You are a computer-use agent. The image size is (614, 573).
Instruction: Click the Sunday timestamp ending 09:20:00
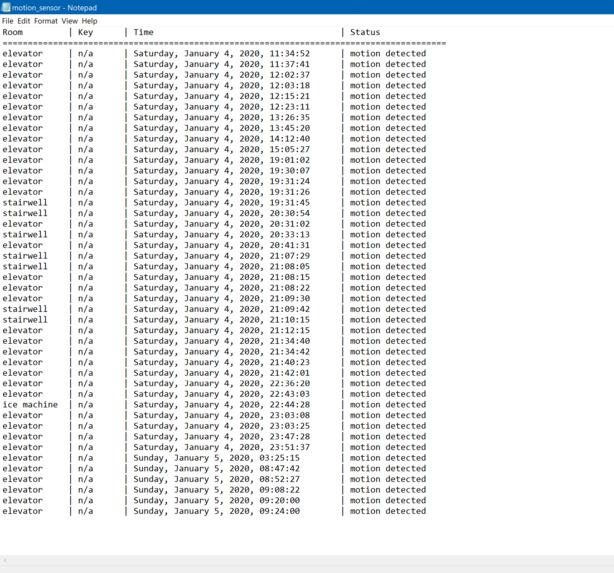point(217,501)
